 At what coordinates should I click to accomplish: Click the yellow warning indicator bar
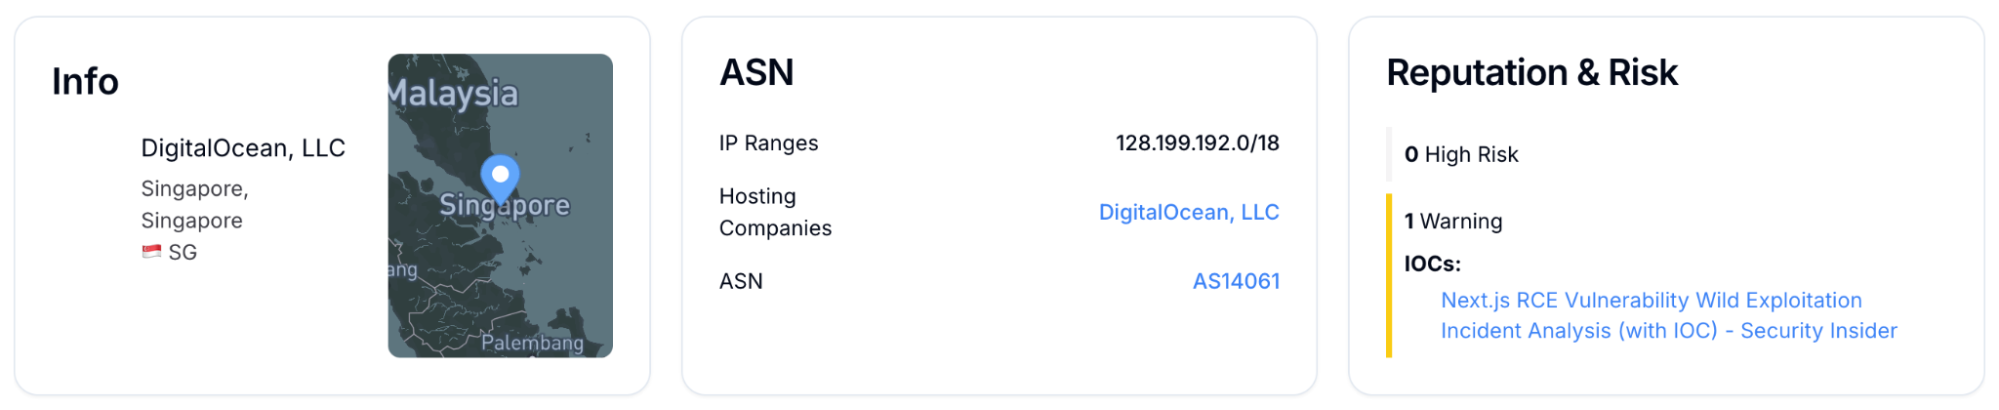pos(1389,275)
